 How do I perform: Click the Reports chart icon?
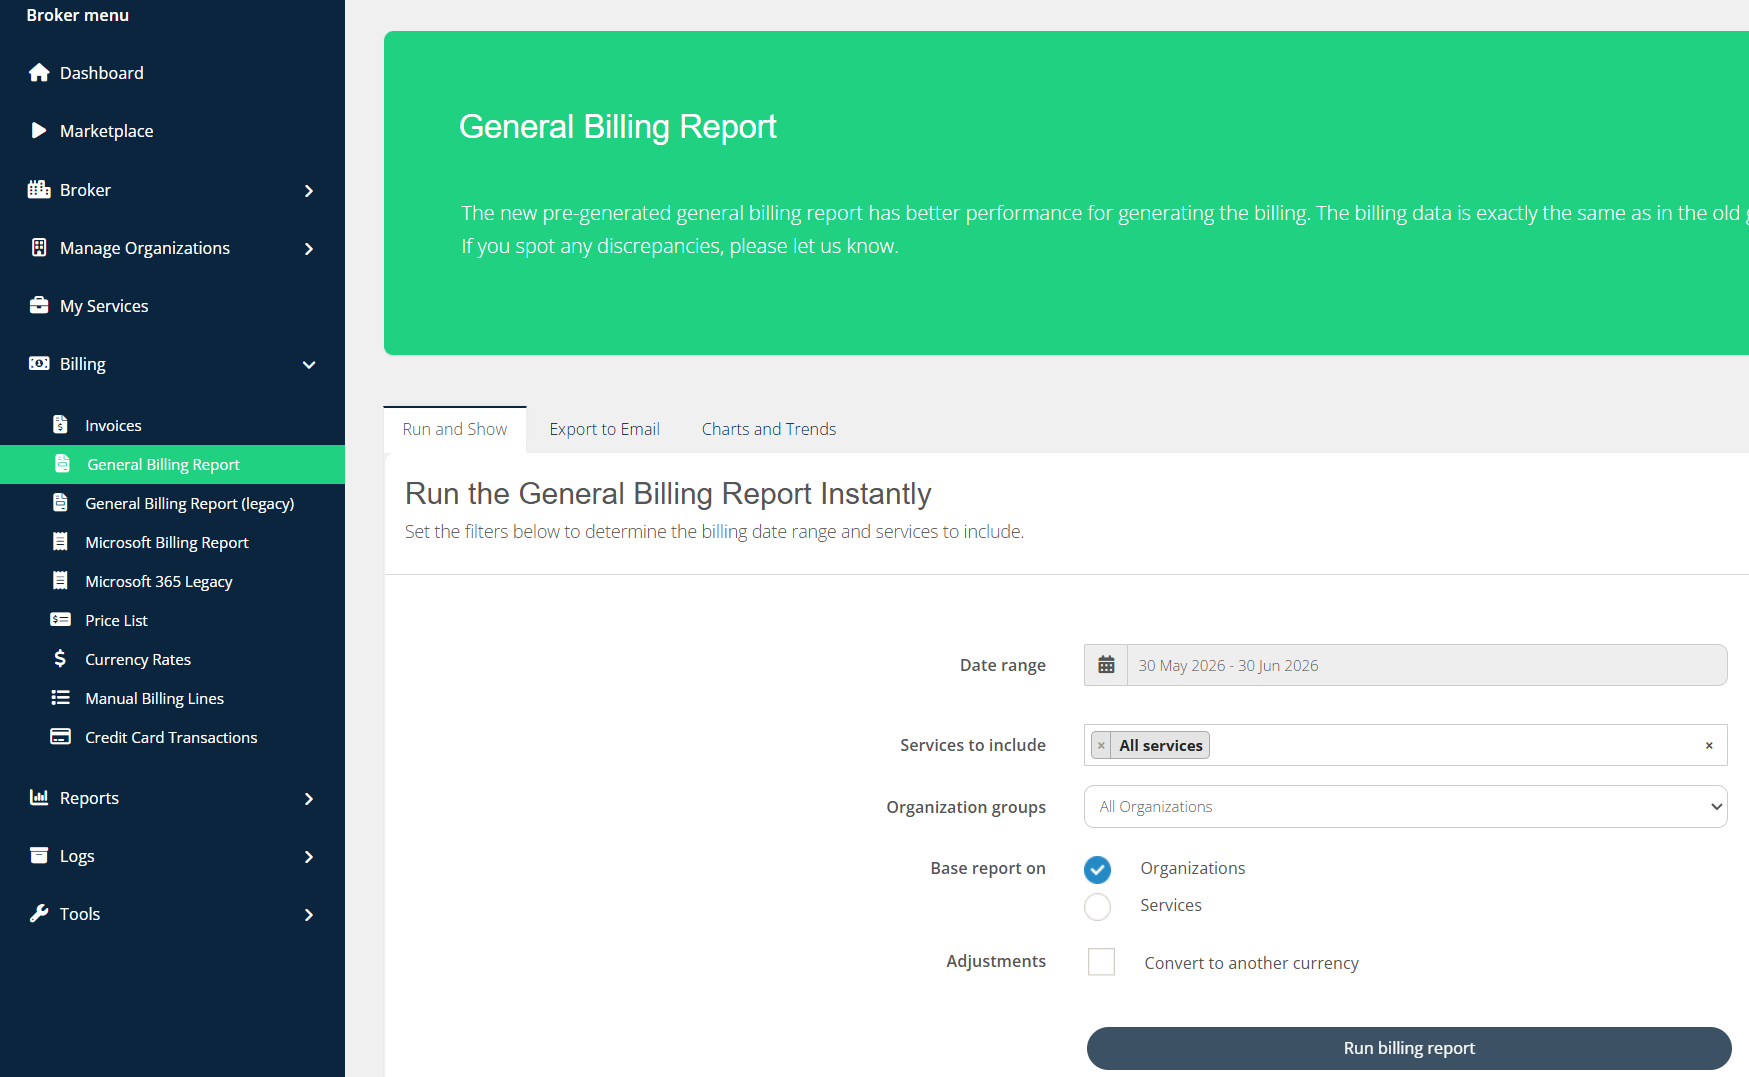(39, 797)
